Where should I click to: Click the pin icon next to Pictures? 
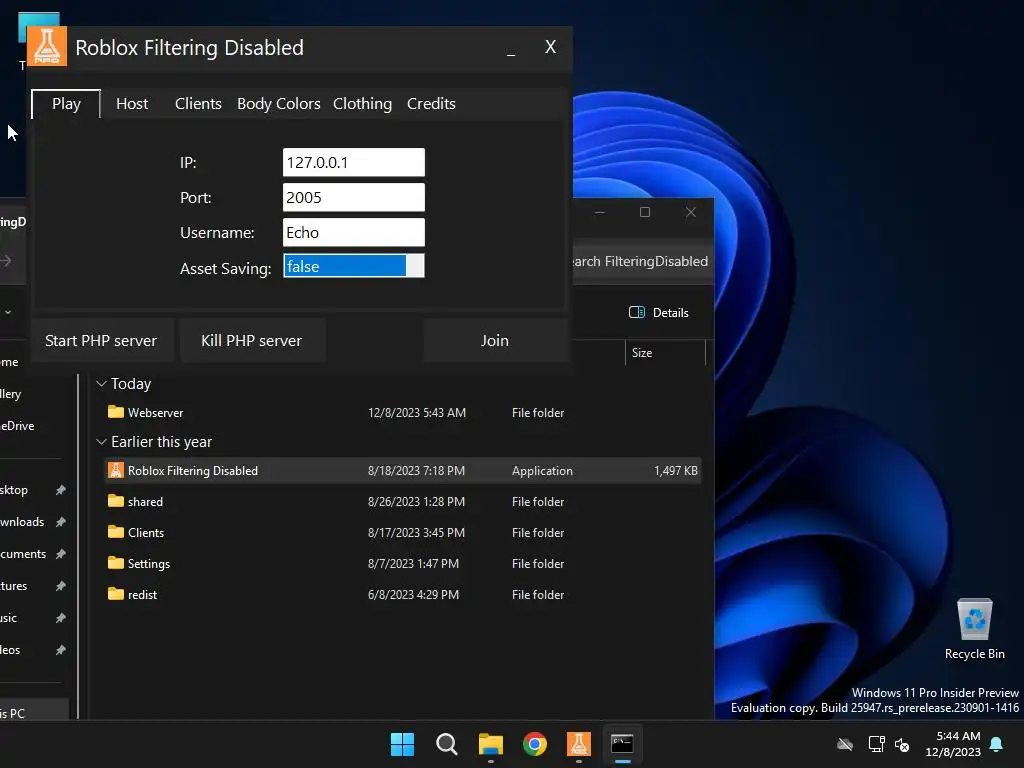tap(61, 586)
